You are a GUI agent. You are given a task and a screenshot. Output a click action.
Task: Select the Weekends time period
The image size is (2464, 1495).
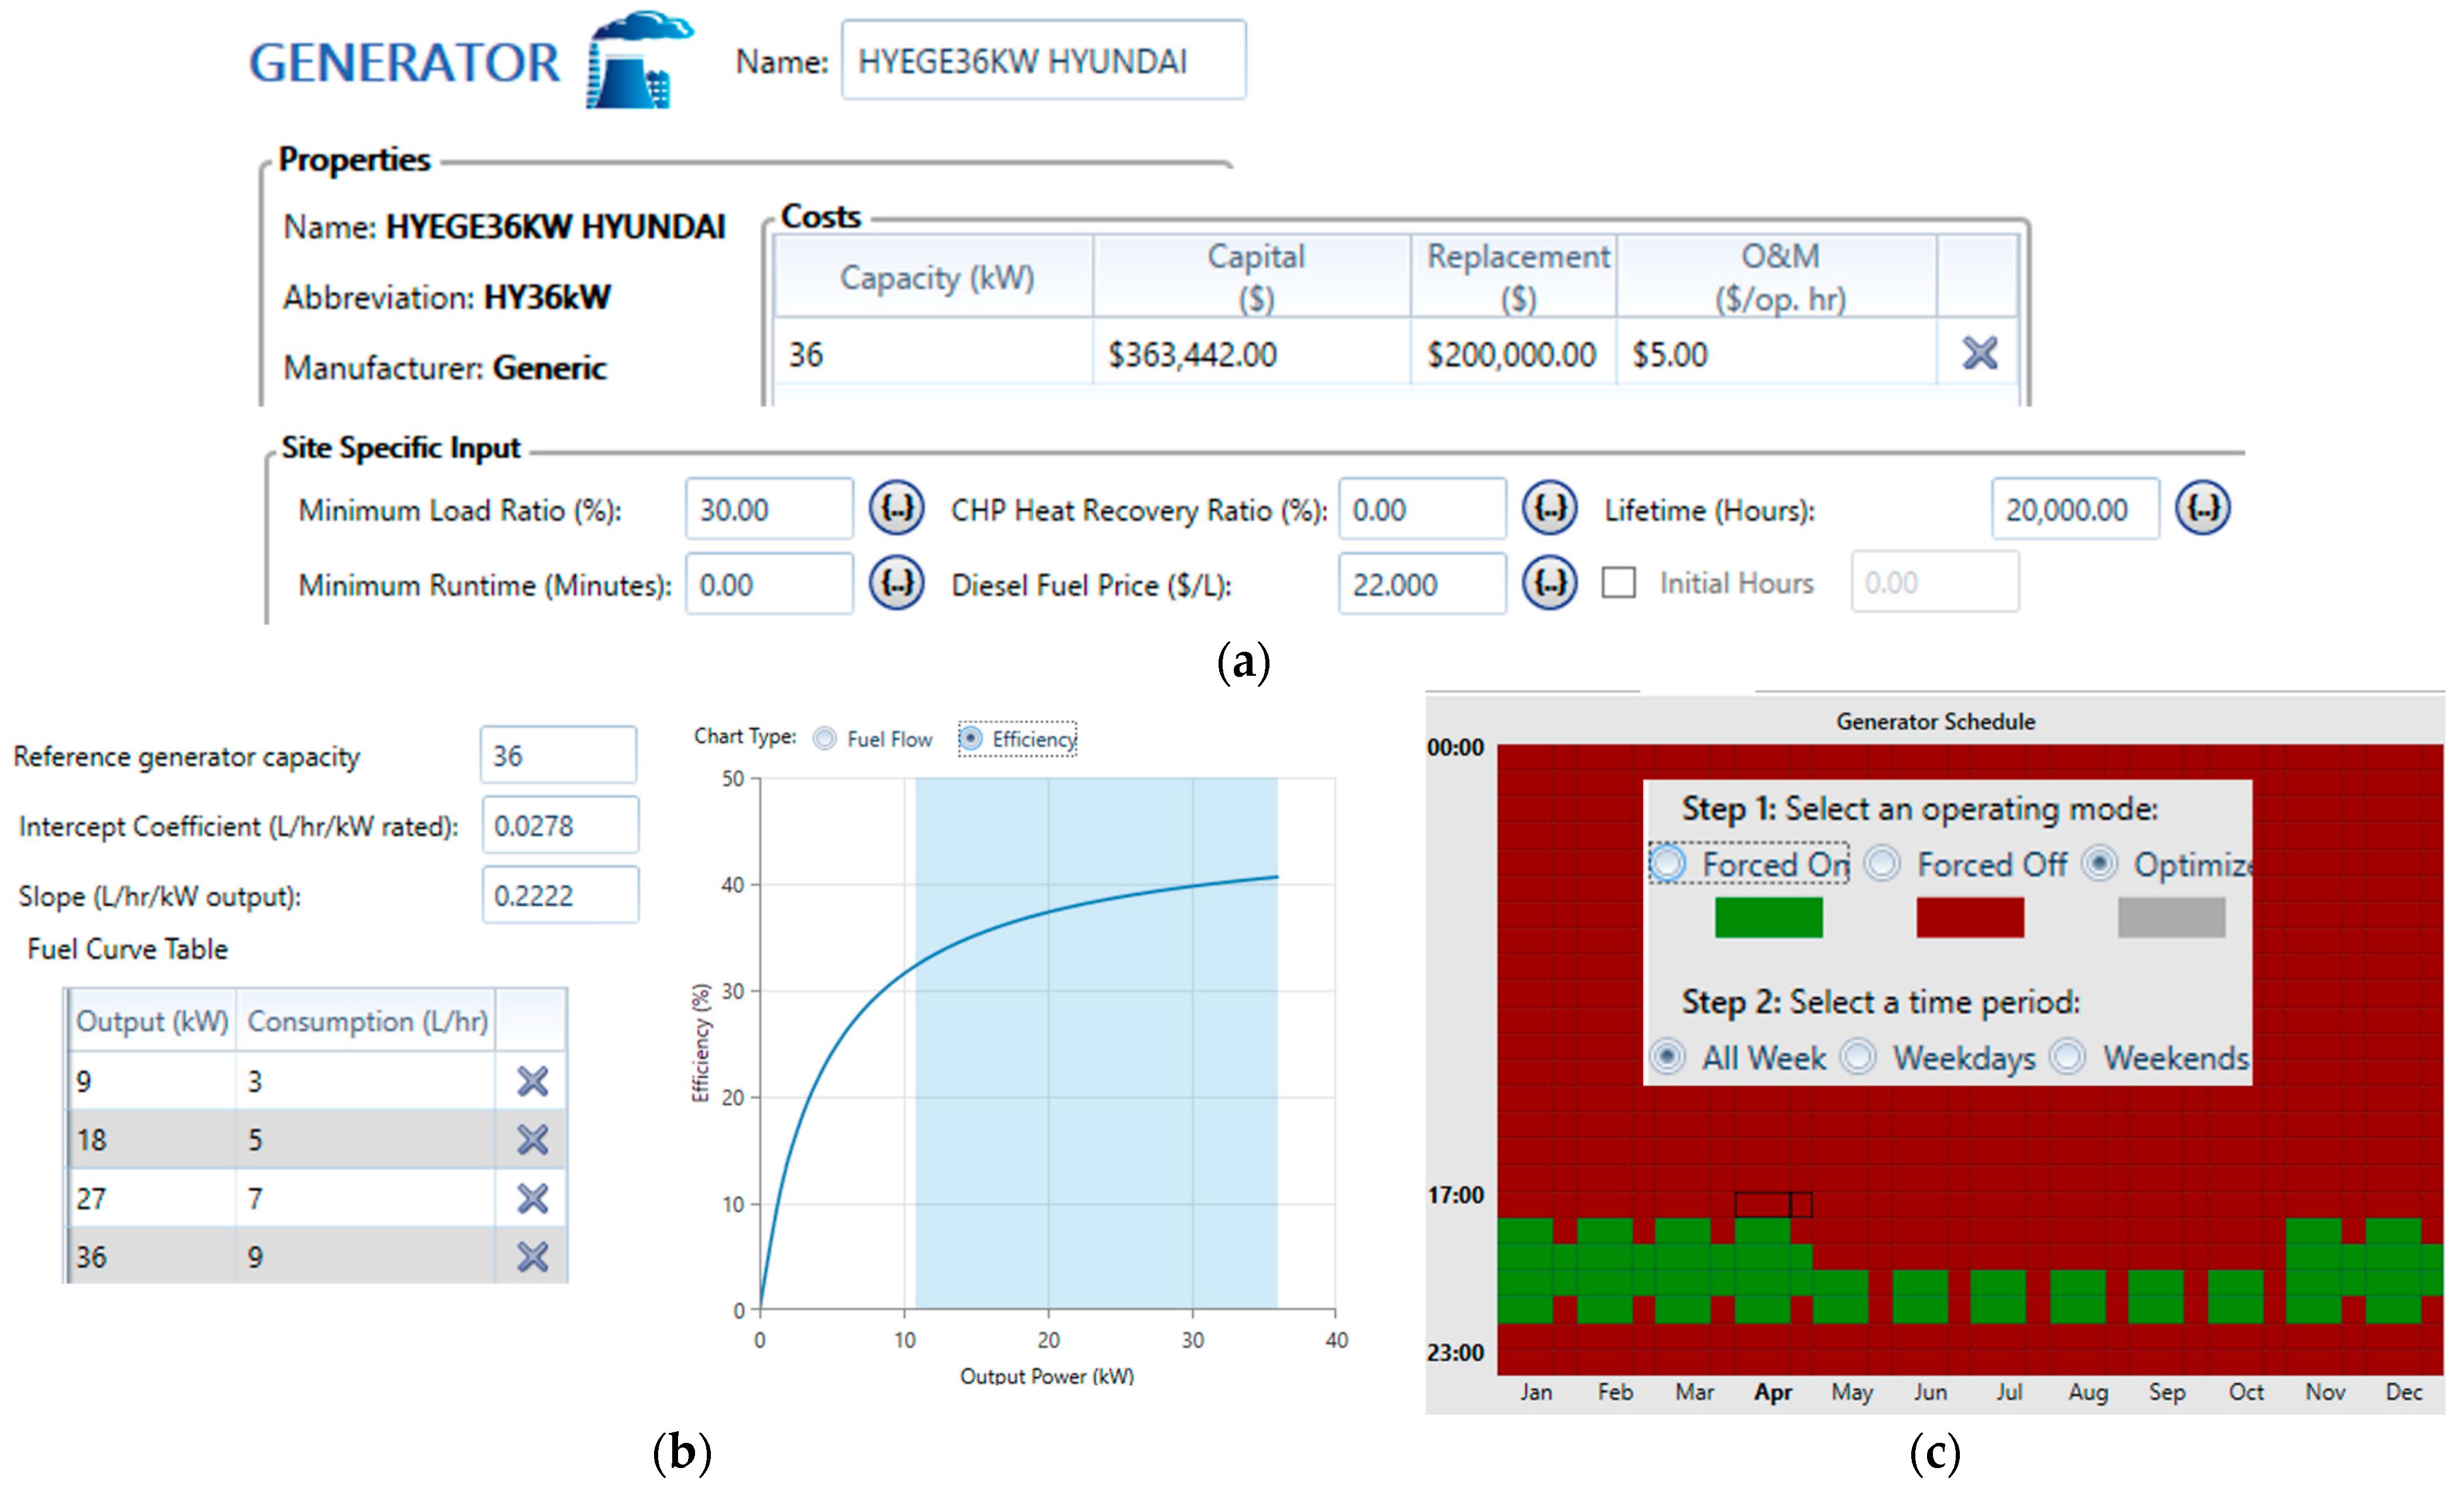pyautogui.click(x=2067, y=1057)
